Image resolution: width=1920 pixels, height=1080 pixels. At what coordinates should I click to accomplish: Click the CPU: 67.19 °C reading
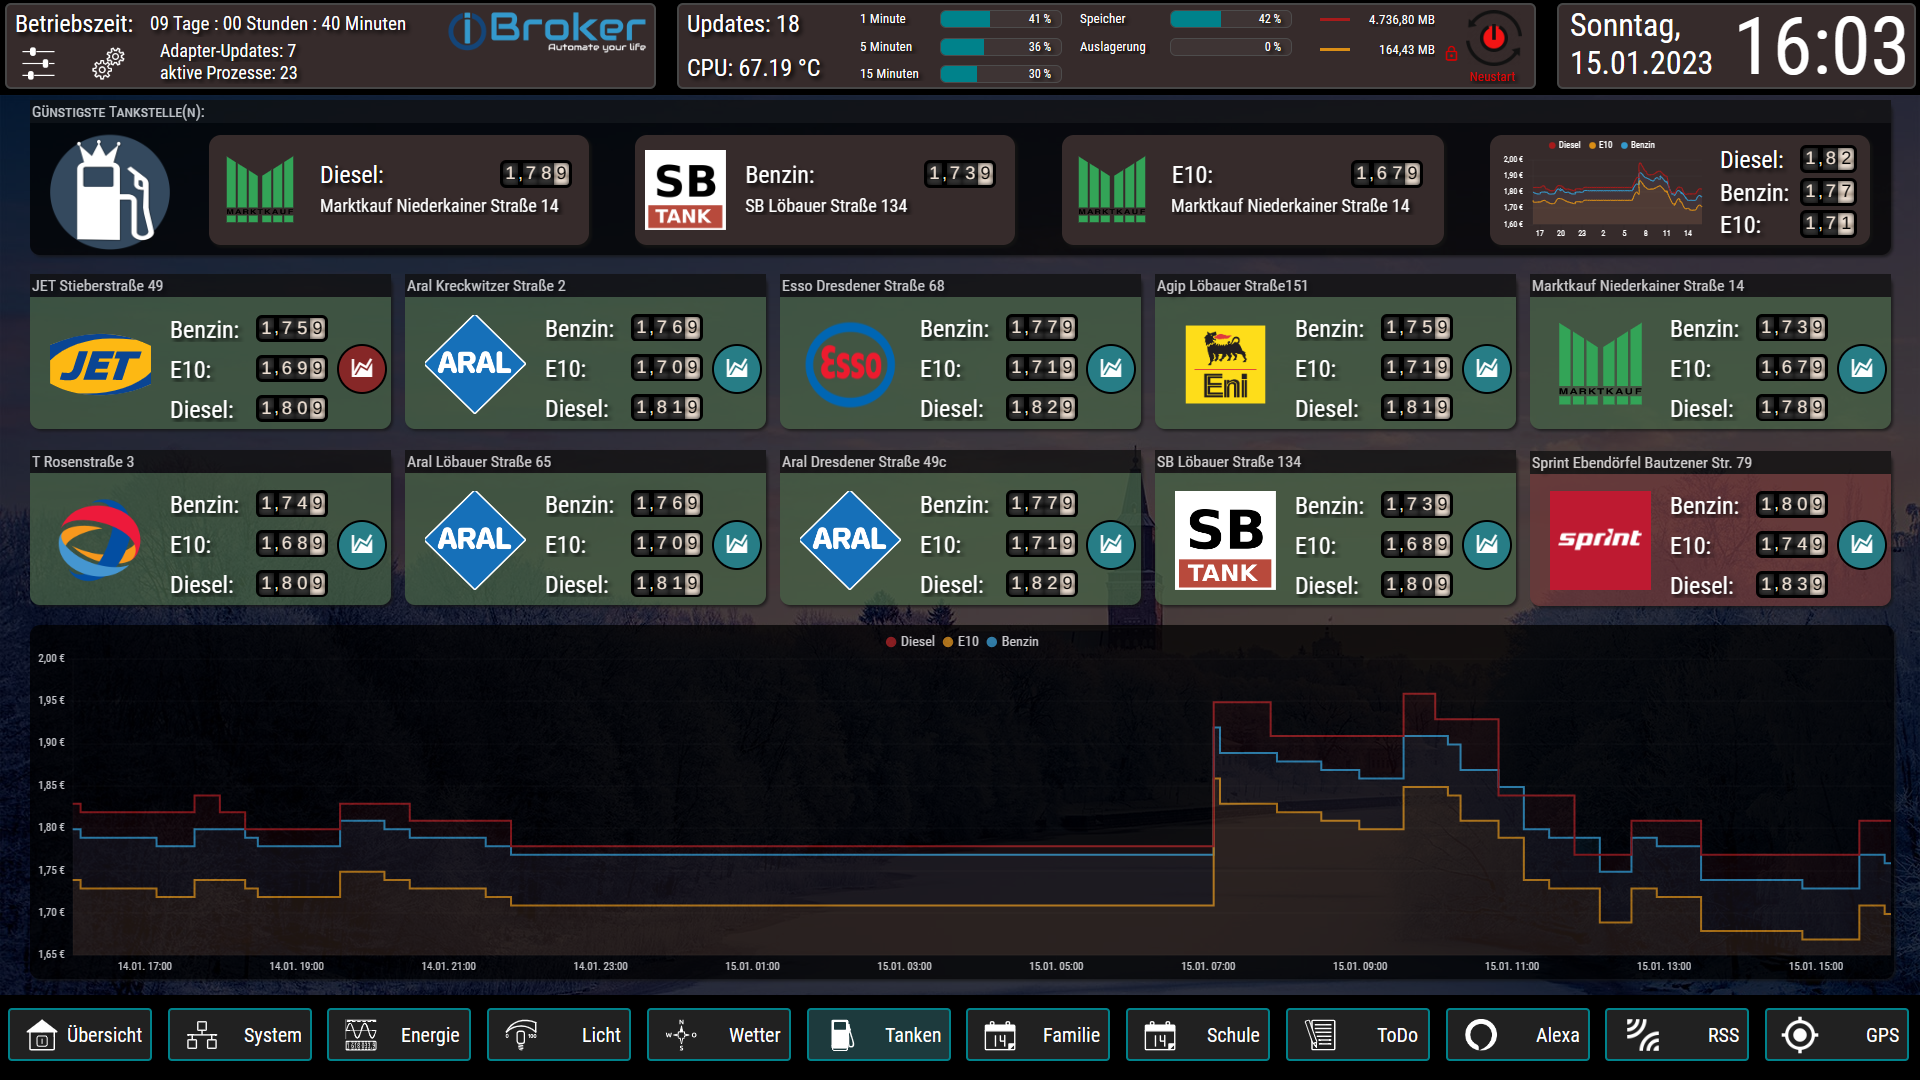[753, 68]
